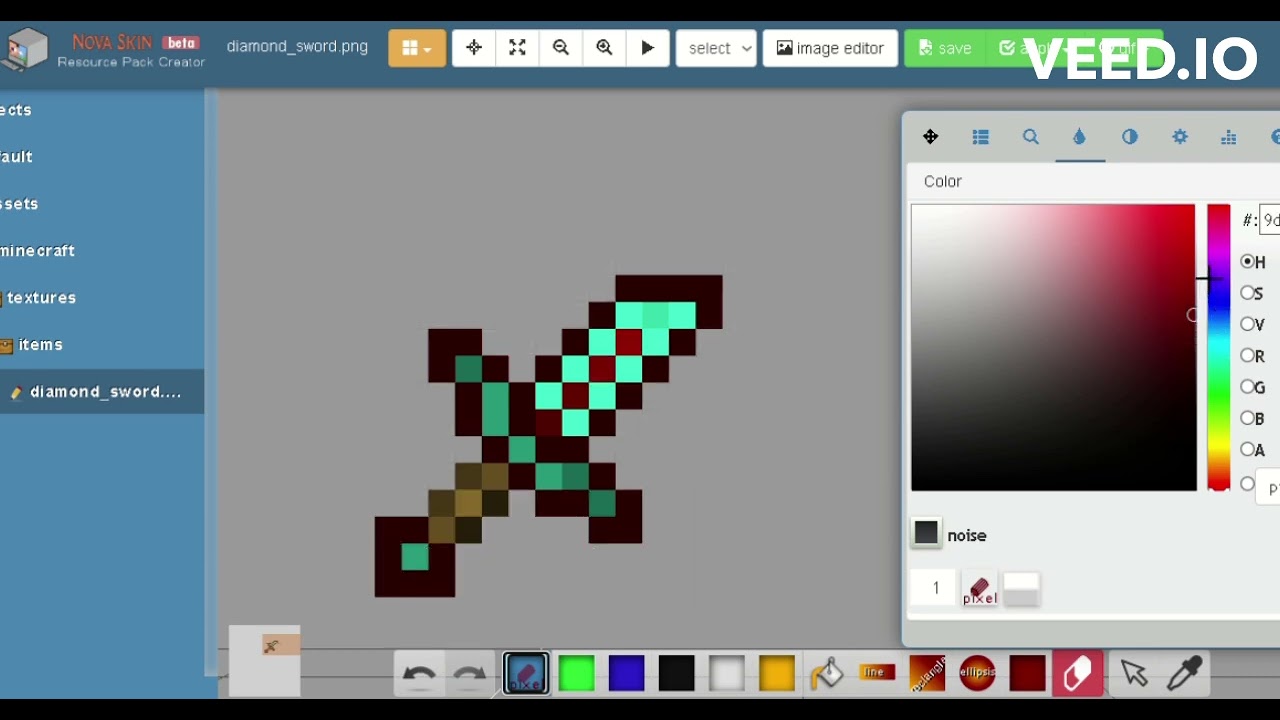Select the B (blue) radio button

point(1248,418)
